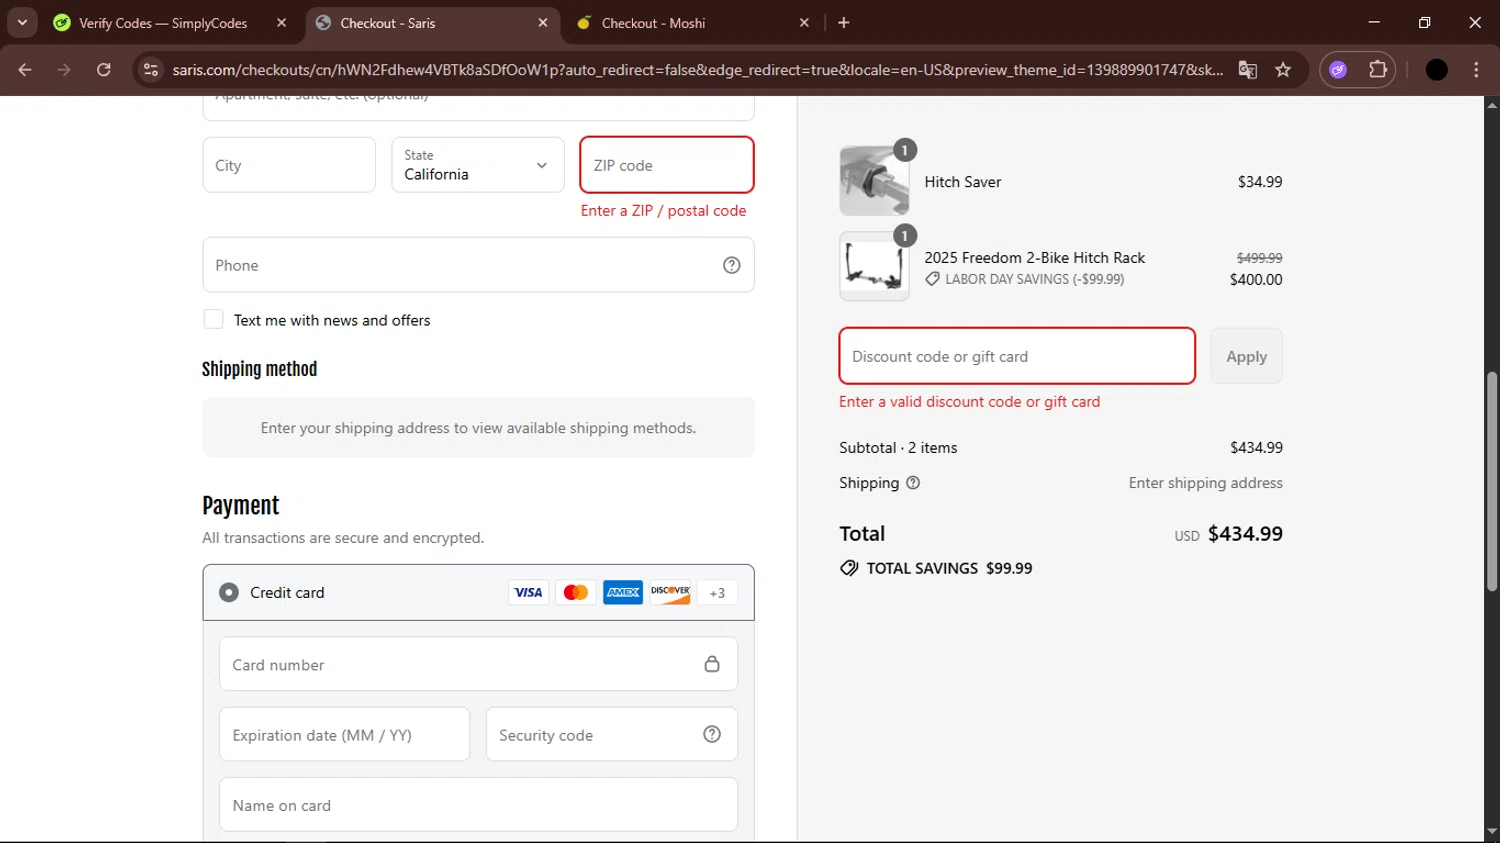Image resolution: width=1500 pixels, height=843 pixels.
Task: Bookmark this page with the star icon
Action: tap(1283, 70)
